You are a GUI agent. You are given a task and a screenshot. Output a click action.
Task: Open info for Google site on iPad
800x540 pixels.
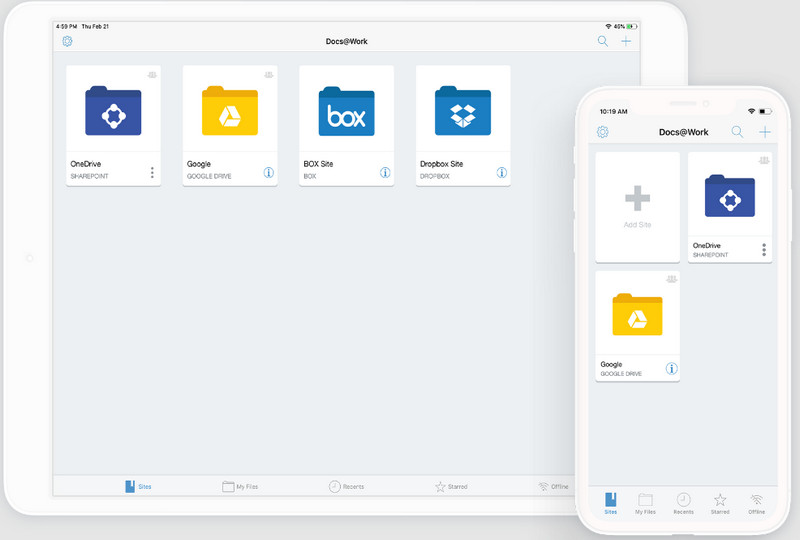point(268,173)
